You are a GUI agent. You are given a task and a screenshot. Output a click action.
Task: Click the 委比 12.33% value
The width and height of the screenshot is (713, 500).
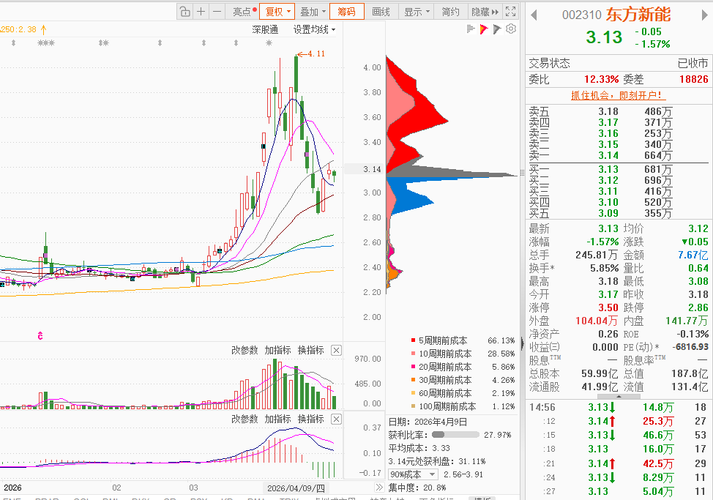601,80
